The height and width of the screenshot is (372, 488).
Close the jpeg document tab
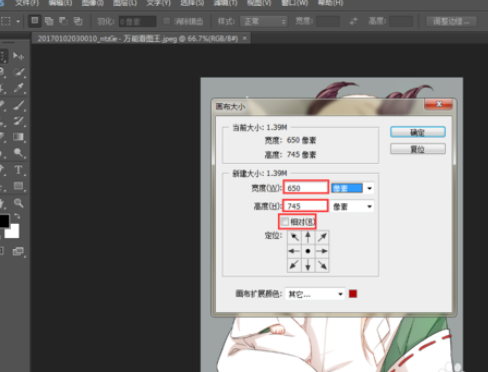tap(245, 39)
